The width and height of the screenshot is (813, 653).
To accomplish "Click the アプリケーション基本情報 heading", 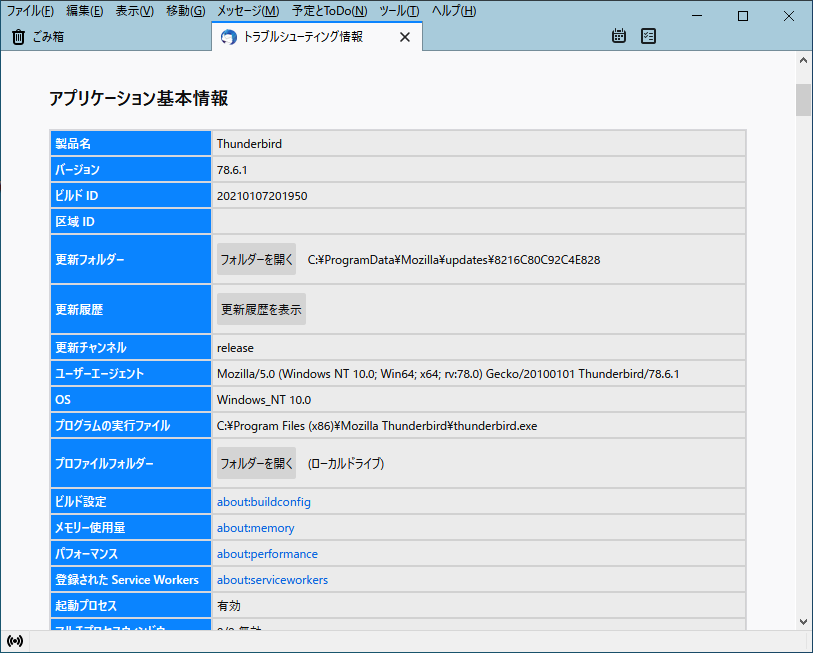I will point(138,98).
